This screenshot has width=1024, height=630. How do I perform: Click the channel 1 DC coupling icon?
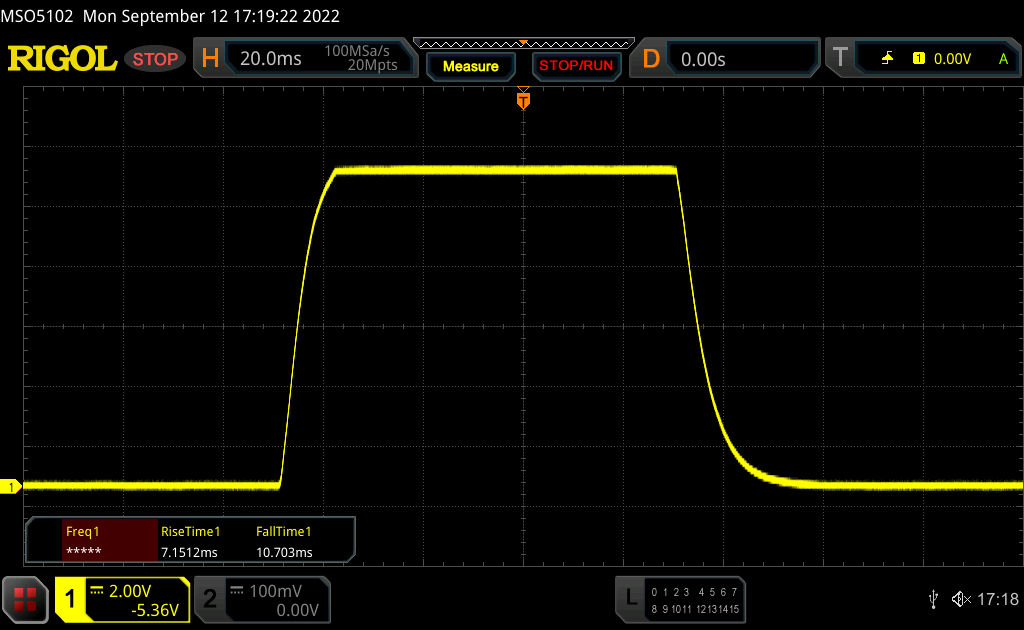pos(97,590)
